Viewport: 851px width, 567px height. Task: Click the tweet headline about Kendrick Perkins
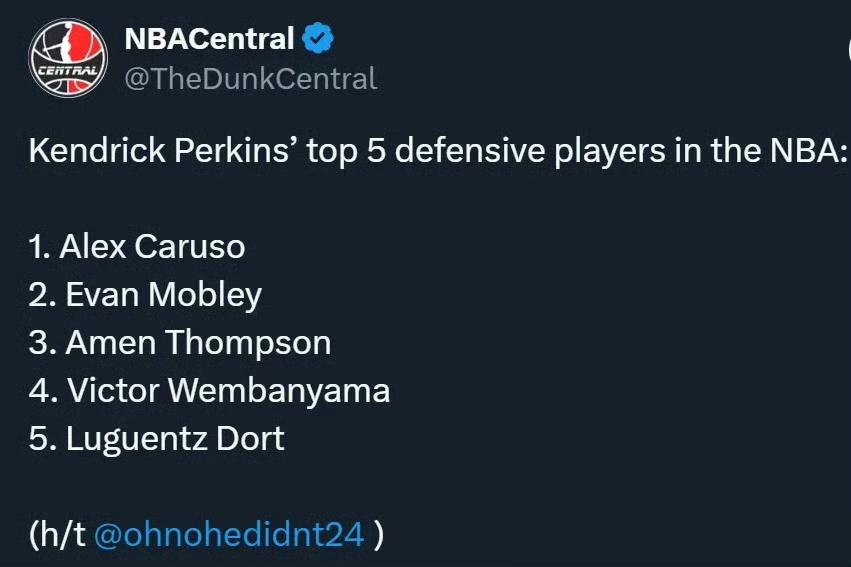tap(437, 151)
